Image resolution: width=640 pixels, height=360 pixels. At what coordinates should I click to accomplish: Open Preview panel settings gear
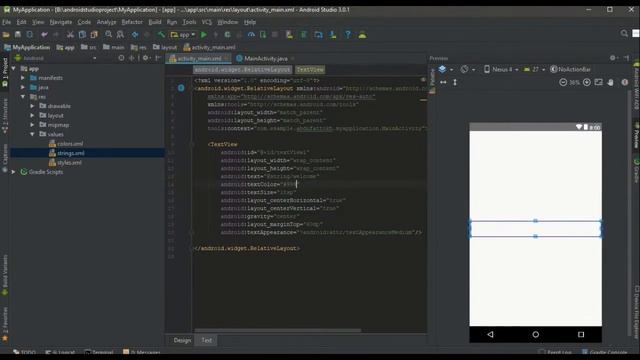pos(613,58)
